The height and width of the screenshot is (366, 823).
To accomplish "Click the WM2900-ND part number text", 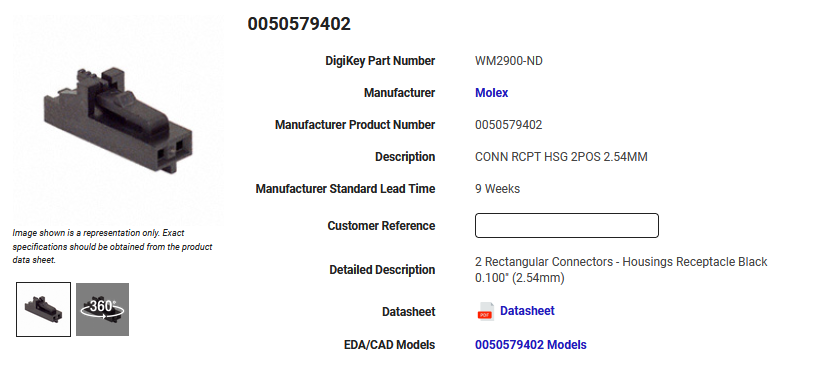I will pos(509,61).
